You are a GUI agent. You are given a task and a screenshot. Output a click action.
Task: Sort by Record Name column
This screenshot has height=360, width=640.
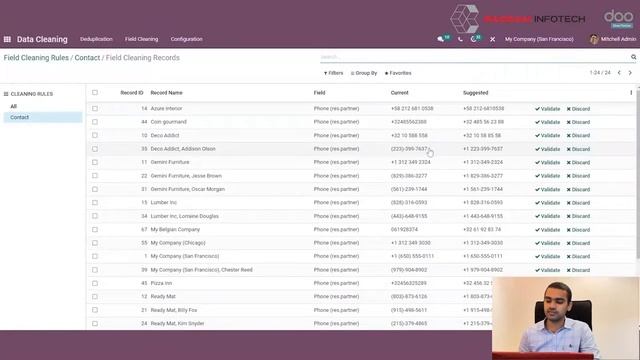click(167, 93)
